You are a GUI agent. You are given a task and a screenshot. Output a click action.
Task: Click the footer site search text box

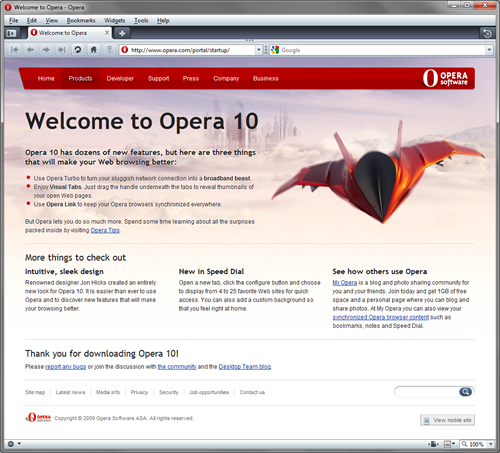pyautogui.click(x=427, y=392)
